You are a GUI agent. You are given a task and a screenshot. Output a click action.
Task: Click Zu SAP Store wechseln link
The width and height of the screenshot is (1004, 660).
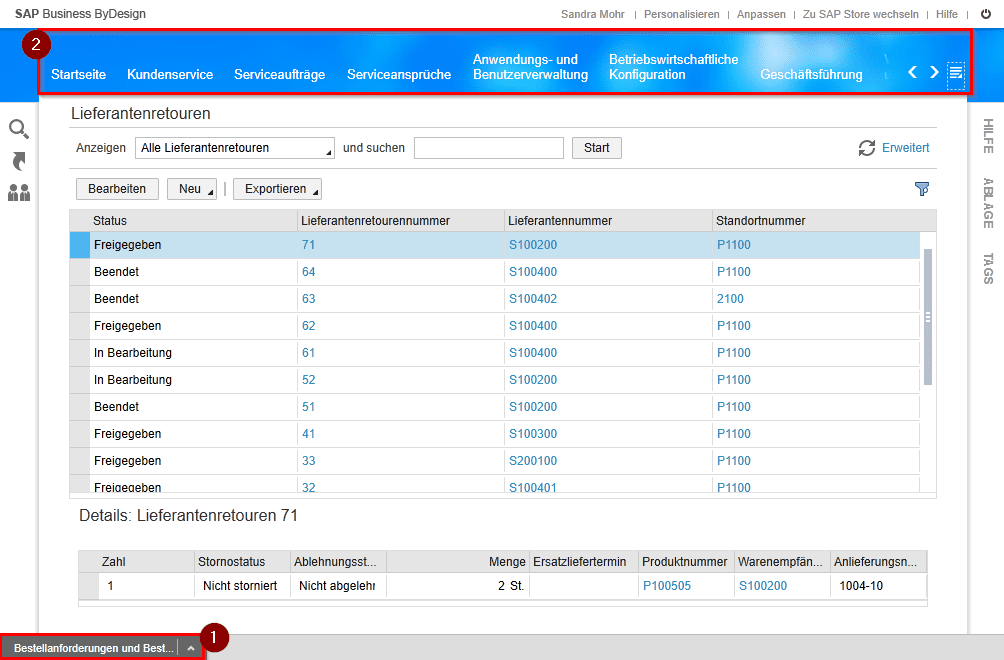[x=860, y=14]
